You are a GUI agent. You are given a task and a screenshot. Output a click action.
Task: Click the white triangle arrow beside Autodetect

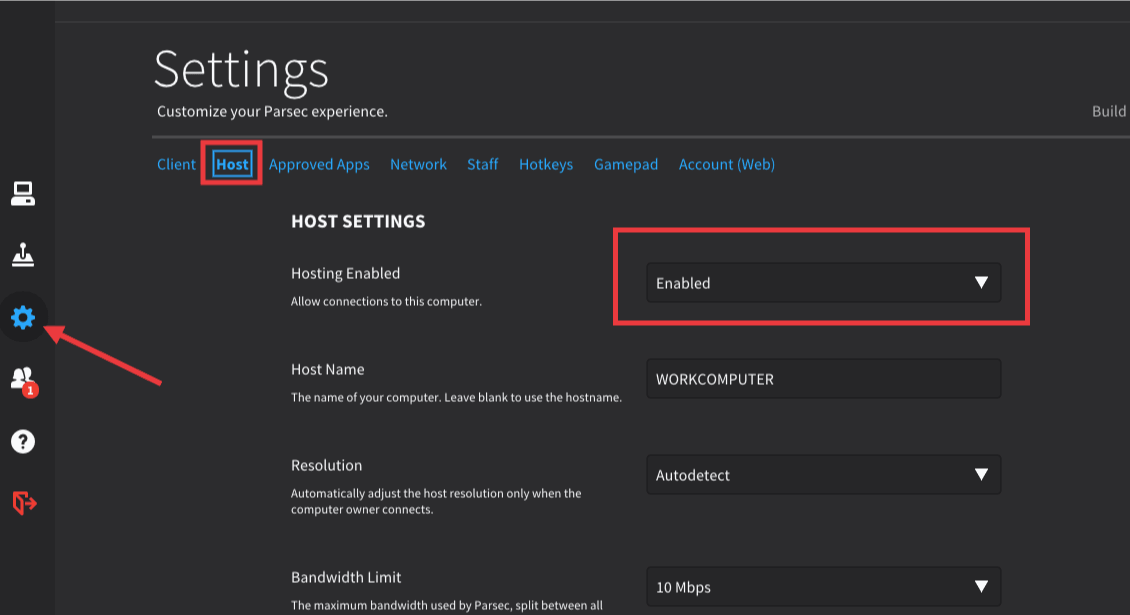click(981, 475)
